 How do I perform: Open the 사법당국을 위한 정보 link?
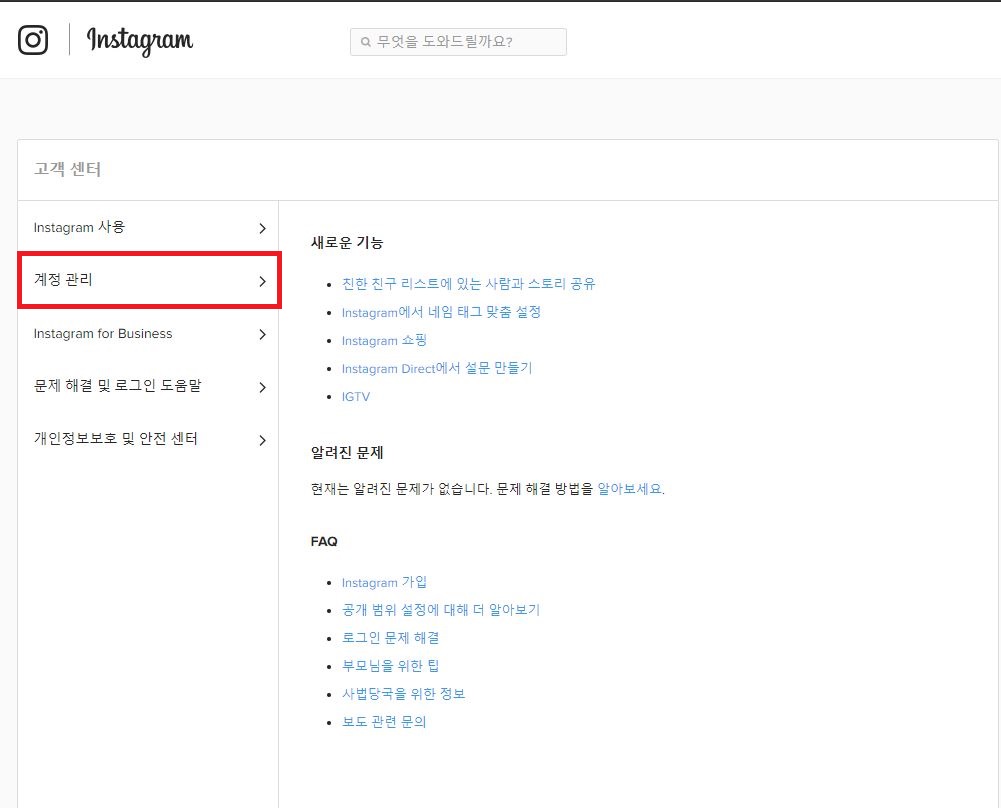pos(403,694)
